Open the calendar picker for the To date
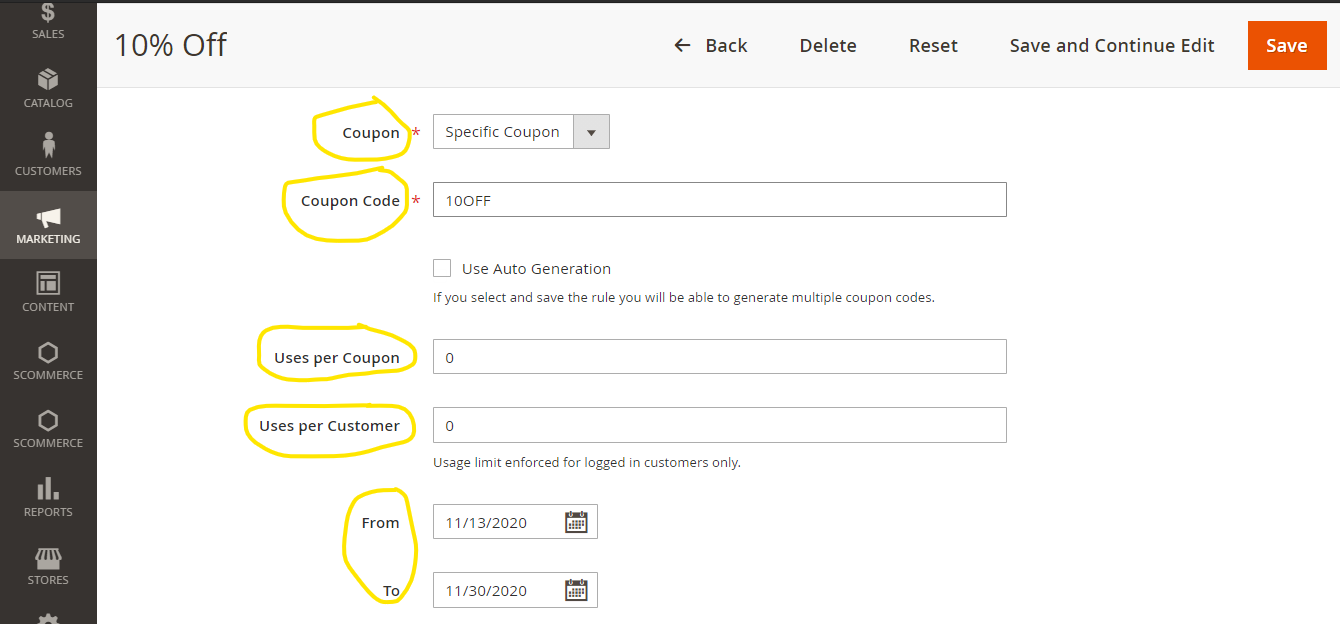The image size is (1340, 624). tap(576, 590)
